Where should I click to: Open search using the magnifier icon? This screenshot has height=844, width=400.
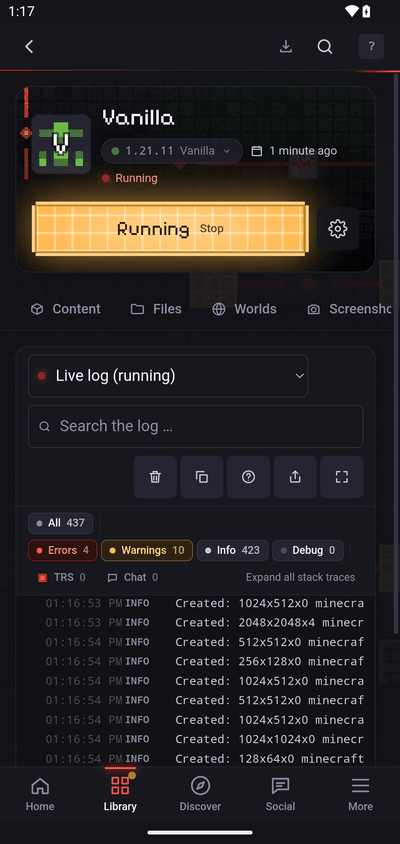[x=325, y=47]
